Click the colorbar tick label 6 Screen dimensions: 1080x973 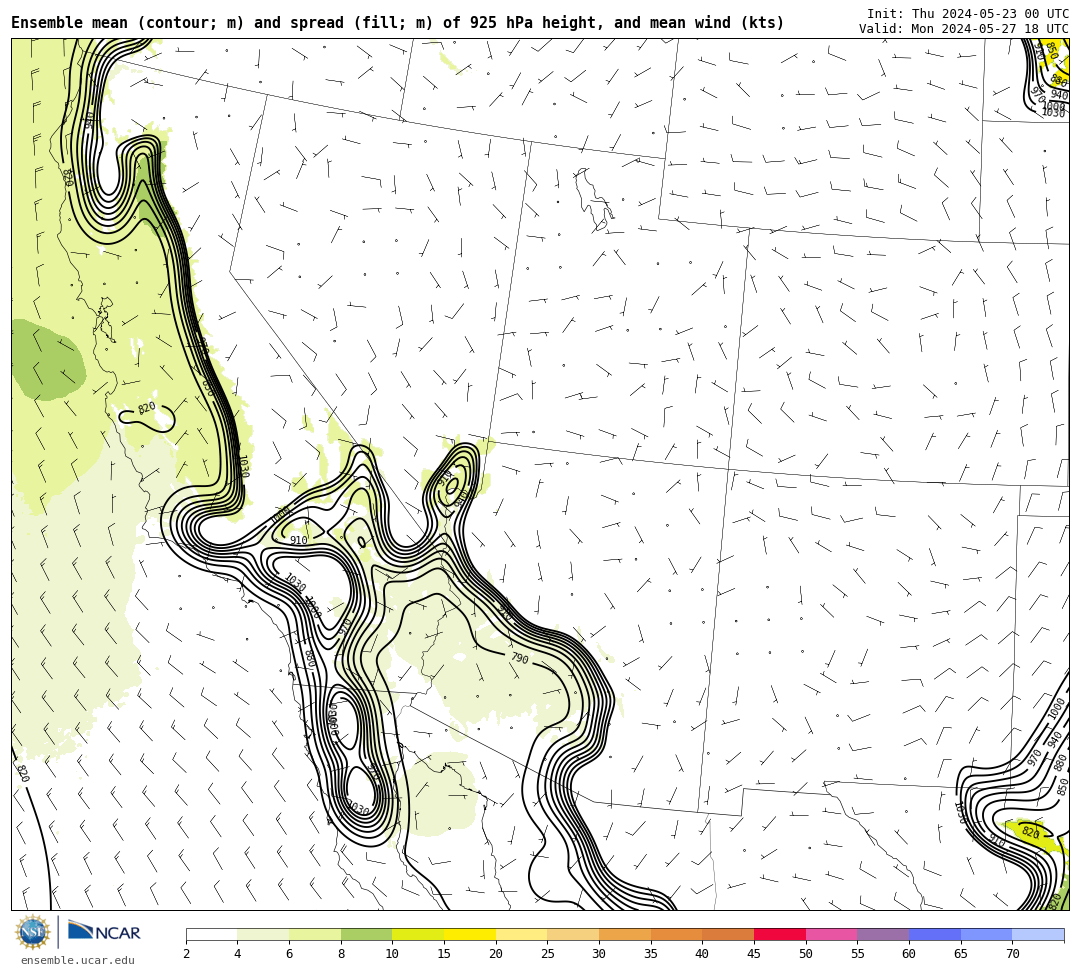click(x=289, y=954)
